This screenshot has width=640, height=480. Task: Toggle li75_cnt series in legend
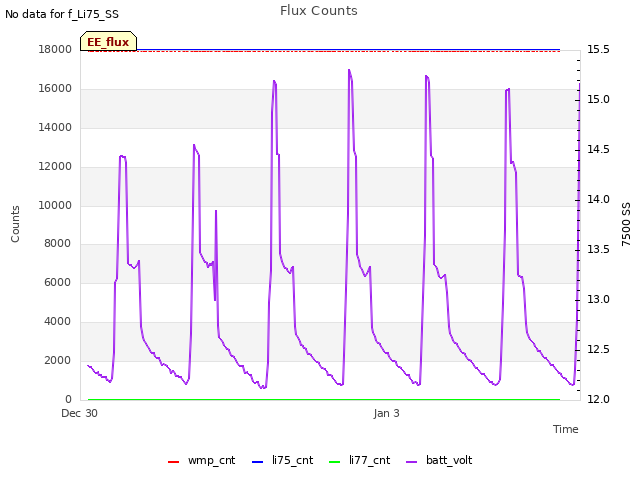coord(282,460)
